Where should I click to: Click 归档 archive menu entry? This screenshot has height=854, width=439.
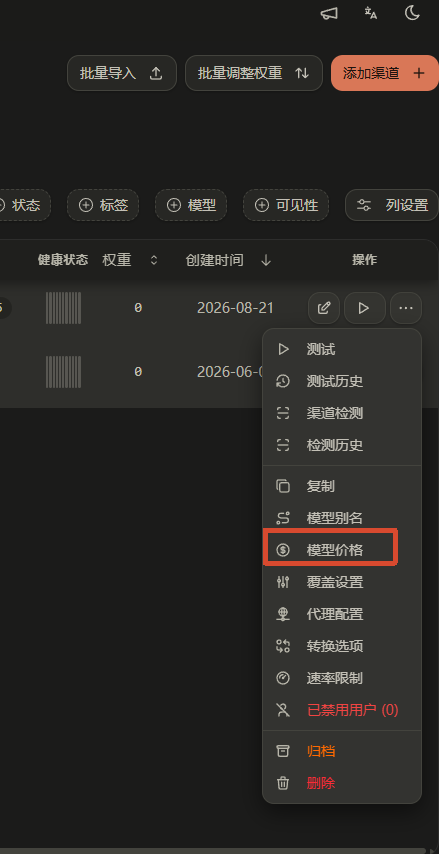pos(342,751)
